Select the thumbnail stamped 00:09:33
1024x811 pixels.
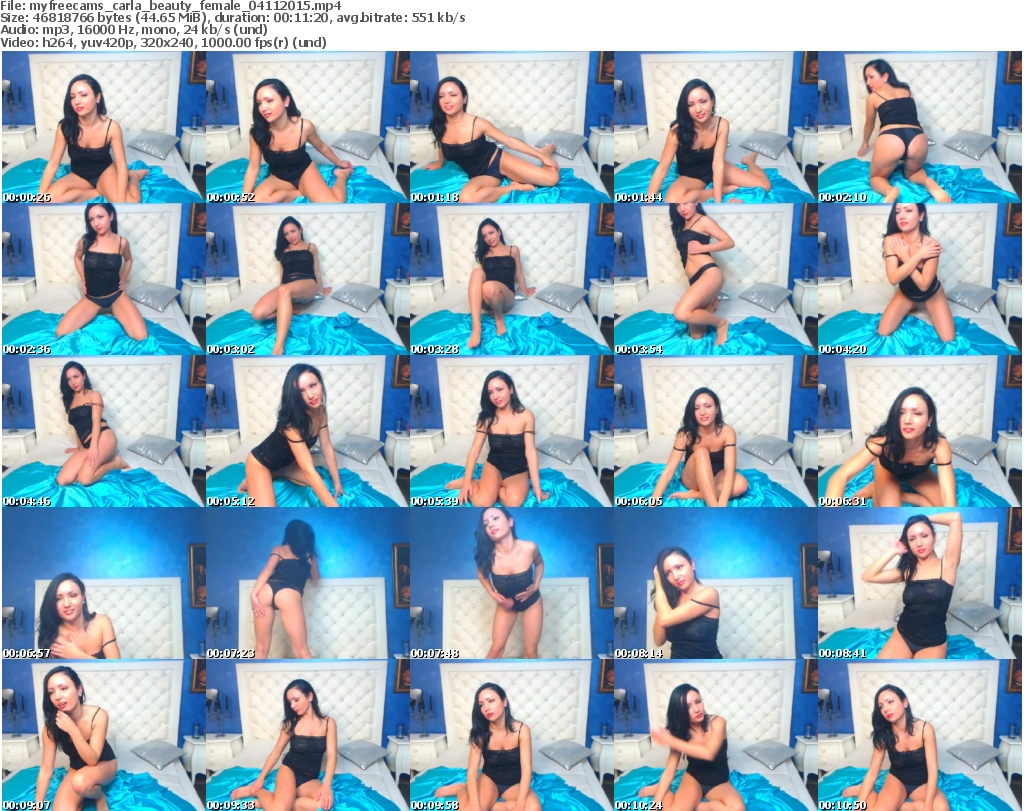(x=308, y=735)
